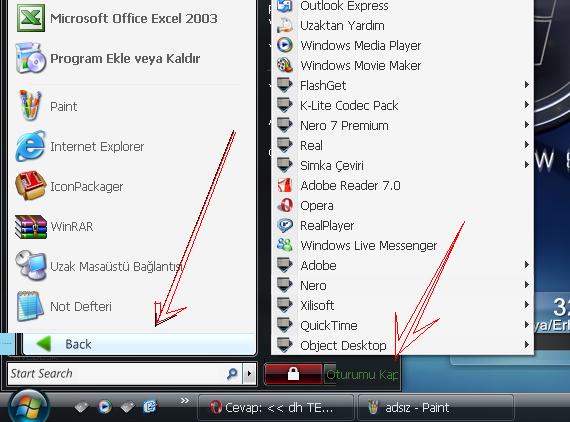Open Microsoft Office Excel 2003 icon
The height and width of the screenshot is (422, 570).
pos(31,18)
